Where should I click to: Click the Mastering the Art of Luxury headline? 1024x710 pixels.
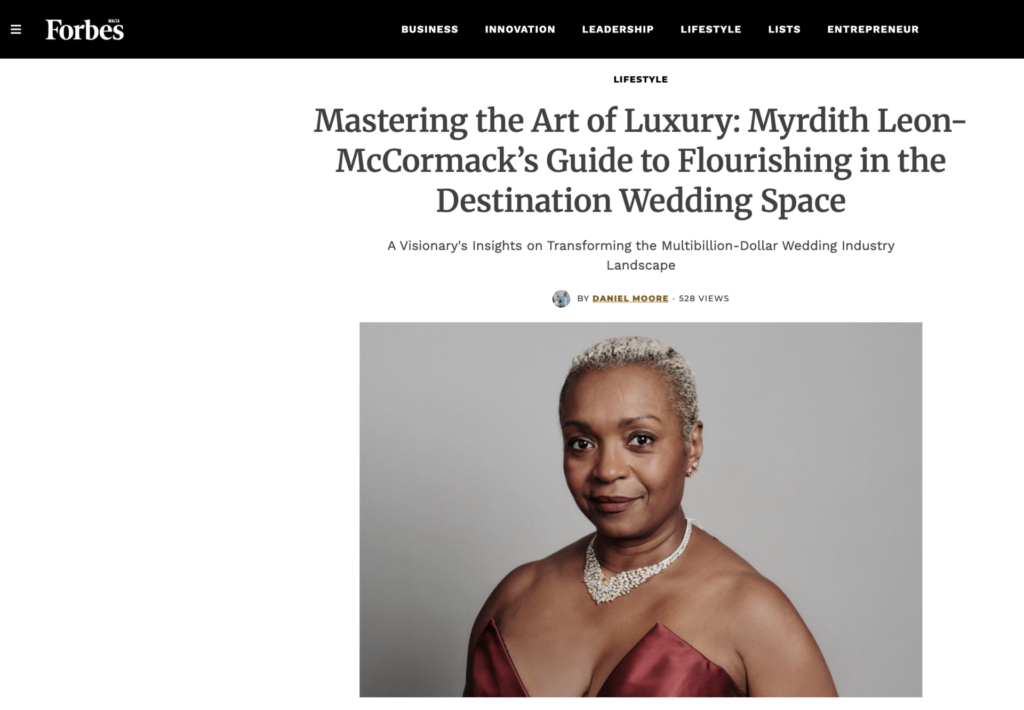[640, 160]
